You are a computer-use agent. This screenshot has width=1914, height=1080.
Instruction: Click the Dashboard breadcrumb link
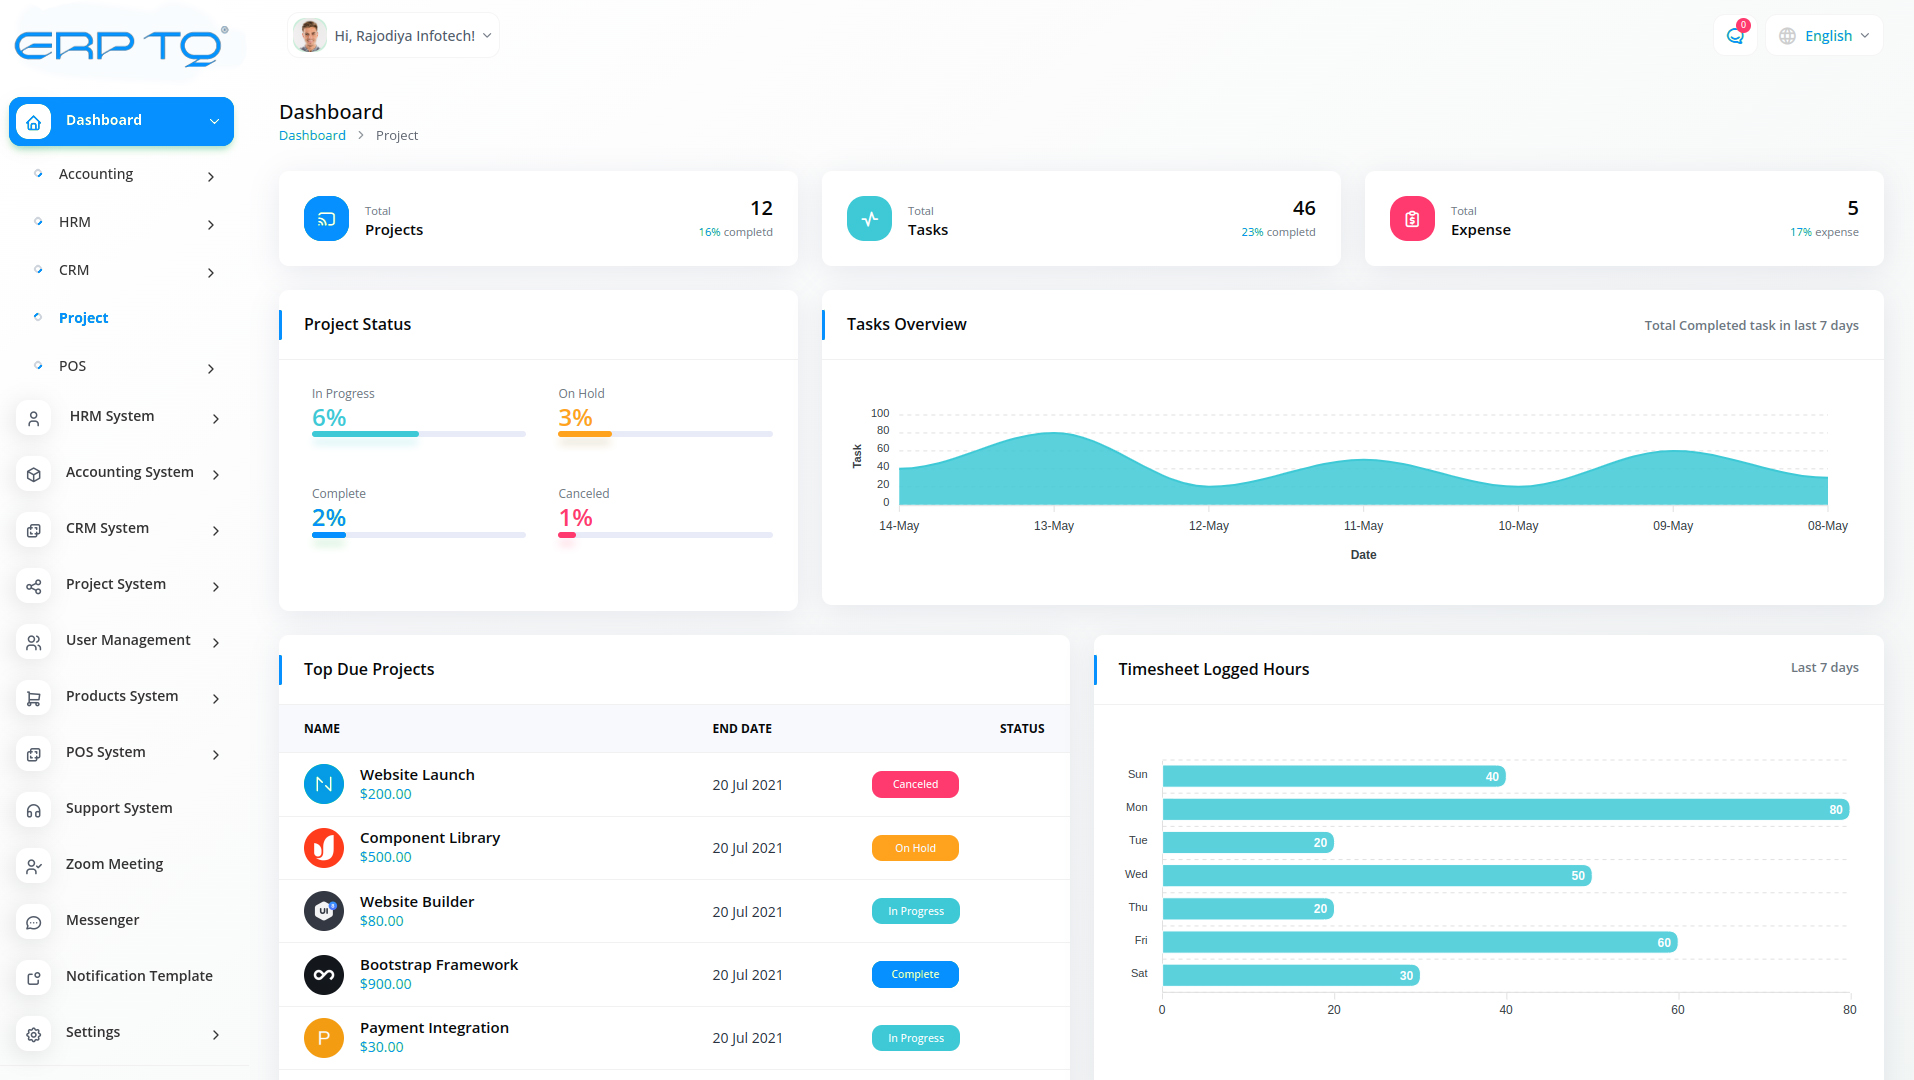(312, 136)
